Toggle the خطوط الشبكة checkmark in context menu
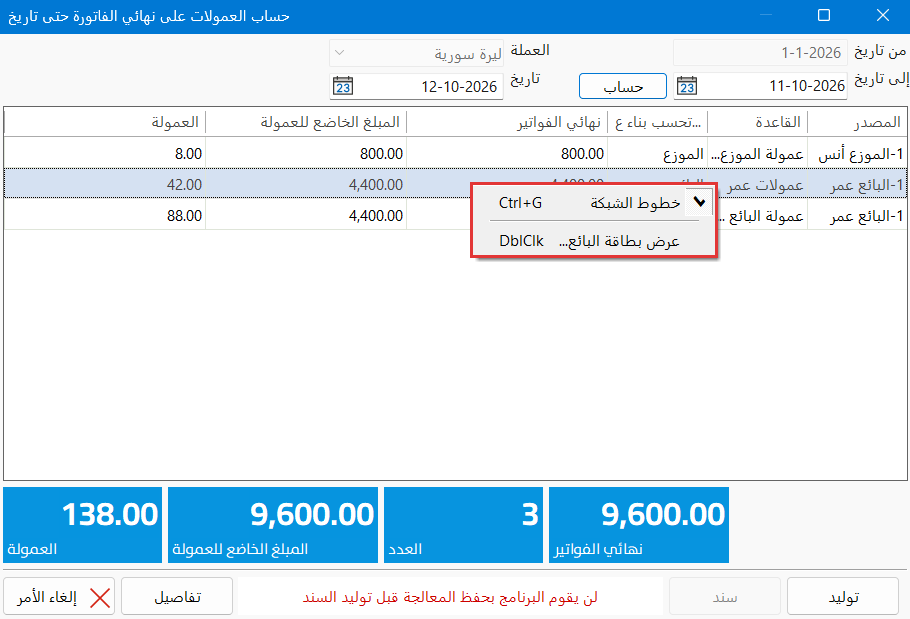 coord(699,202)
